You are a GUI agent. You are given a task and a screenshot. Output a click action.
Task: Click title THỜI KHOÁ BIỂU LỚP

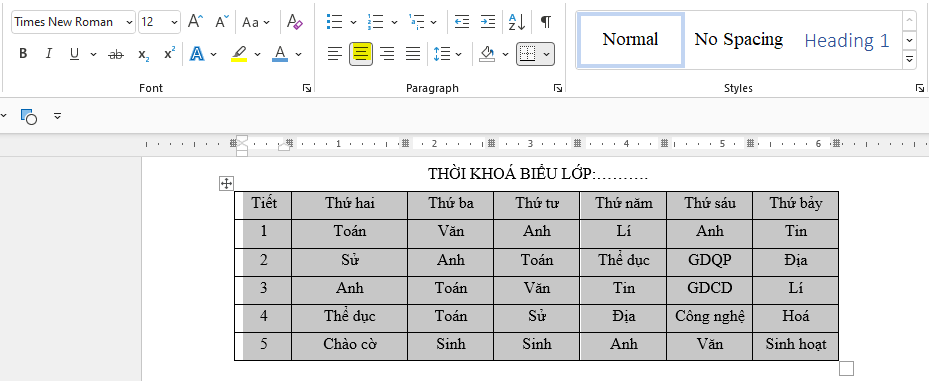[538, 174]
